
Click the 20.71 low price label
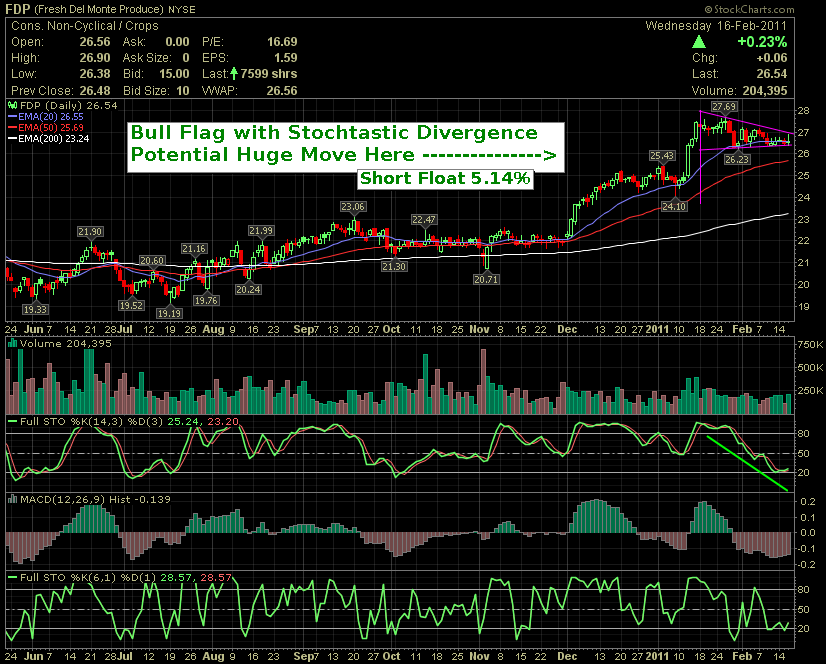[x=486, y=279]
